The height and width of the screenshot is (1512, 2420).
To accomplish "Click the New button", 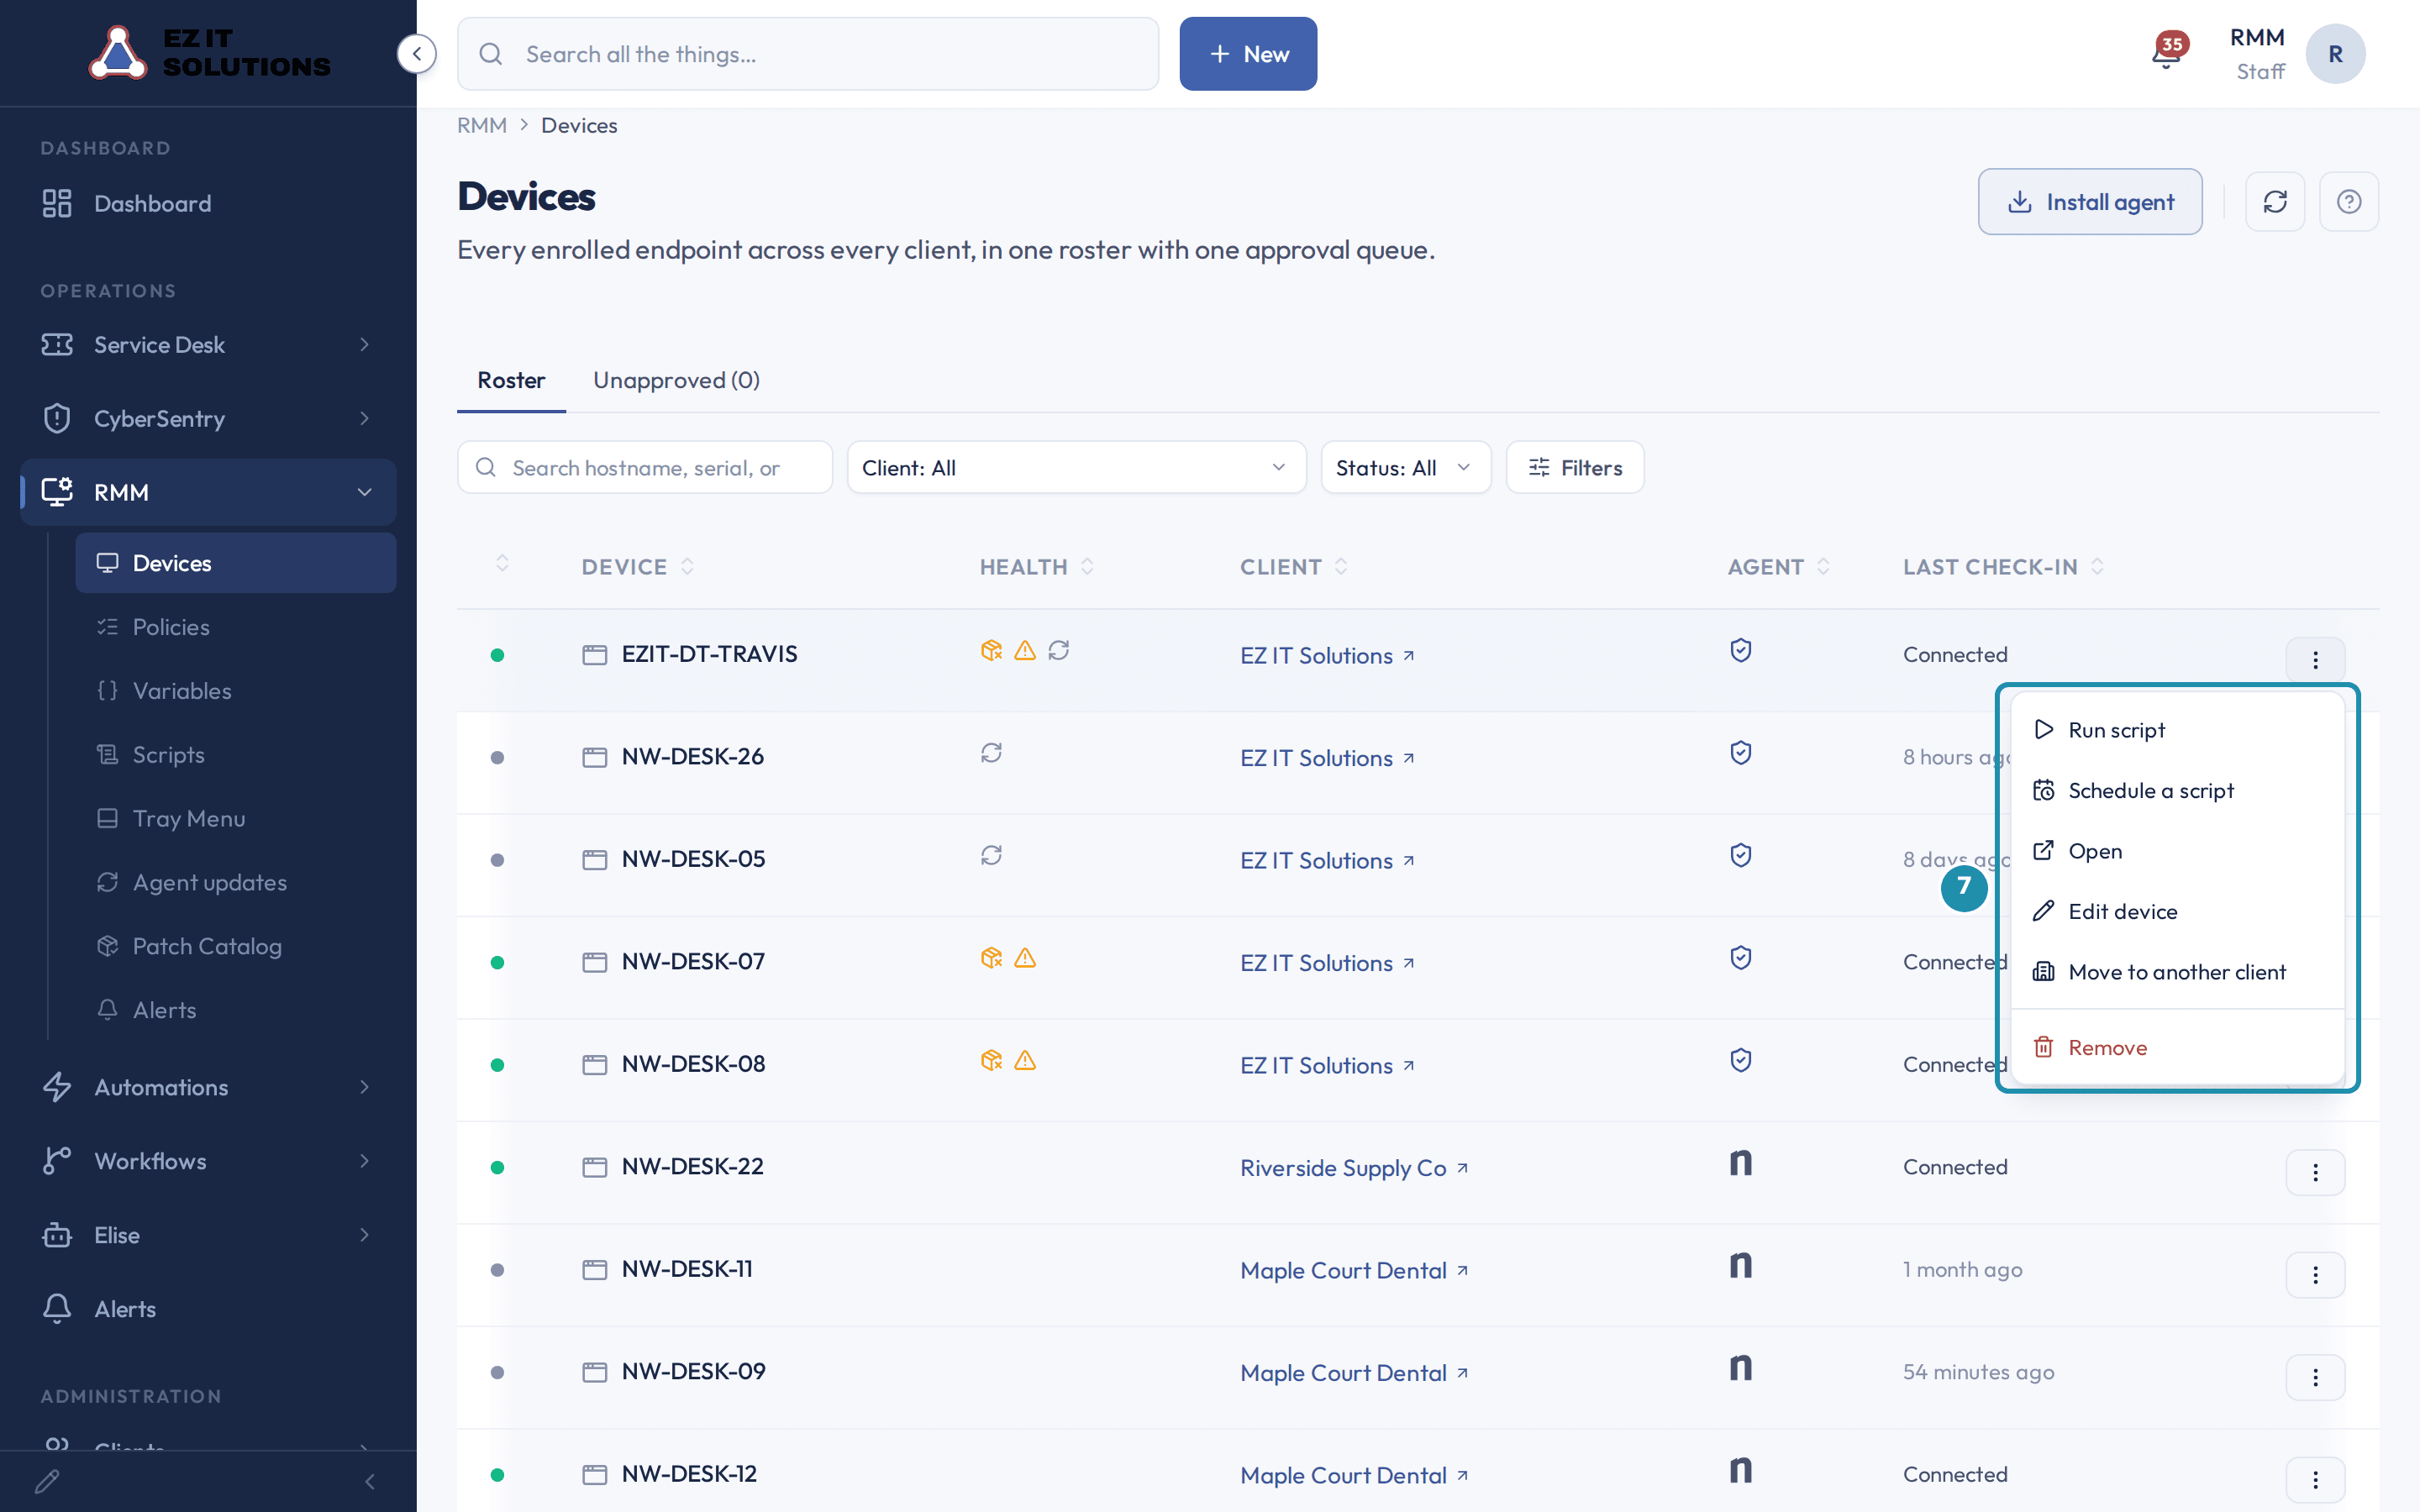I will point(1248,54).
